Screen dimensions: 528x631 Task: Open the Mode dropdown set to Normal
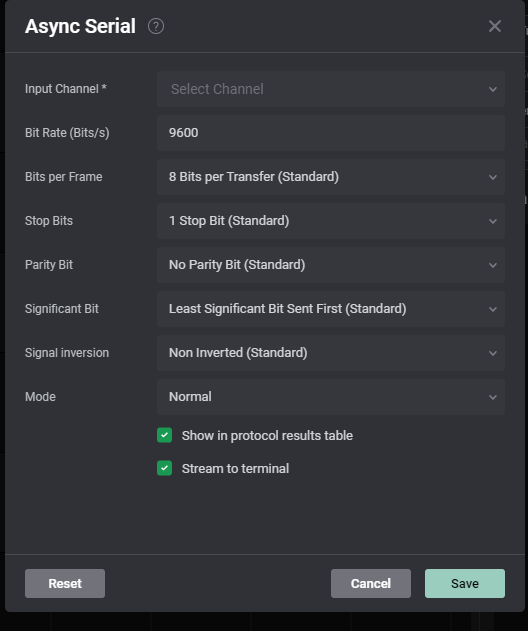coord(331,397)
